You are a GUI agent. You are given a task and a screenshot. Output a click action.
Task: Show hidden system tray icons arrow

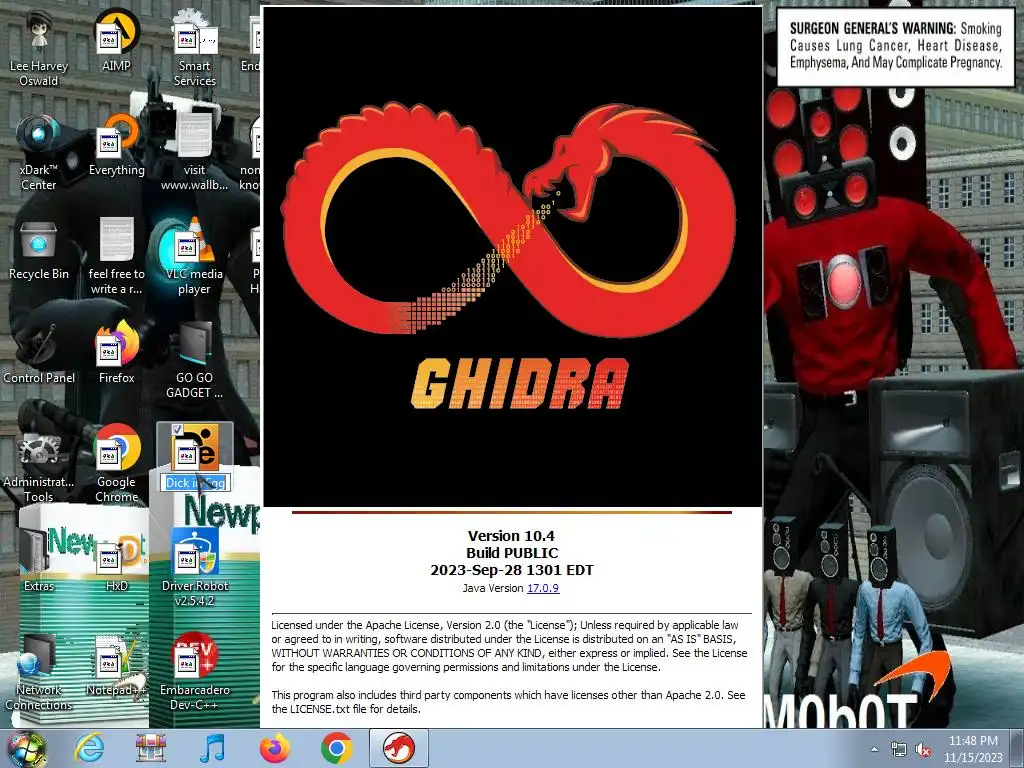874,749
